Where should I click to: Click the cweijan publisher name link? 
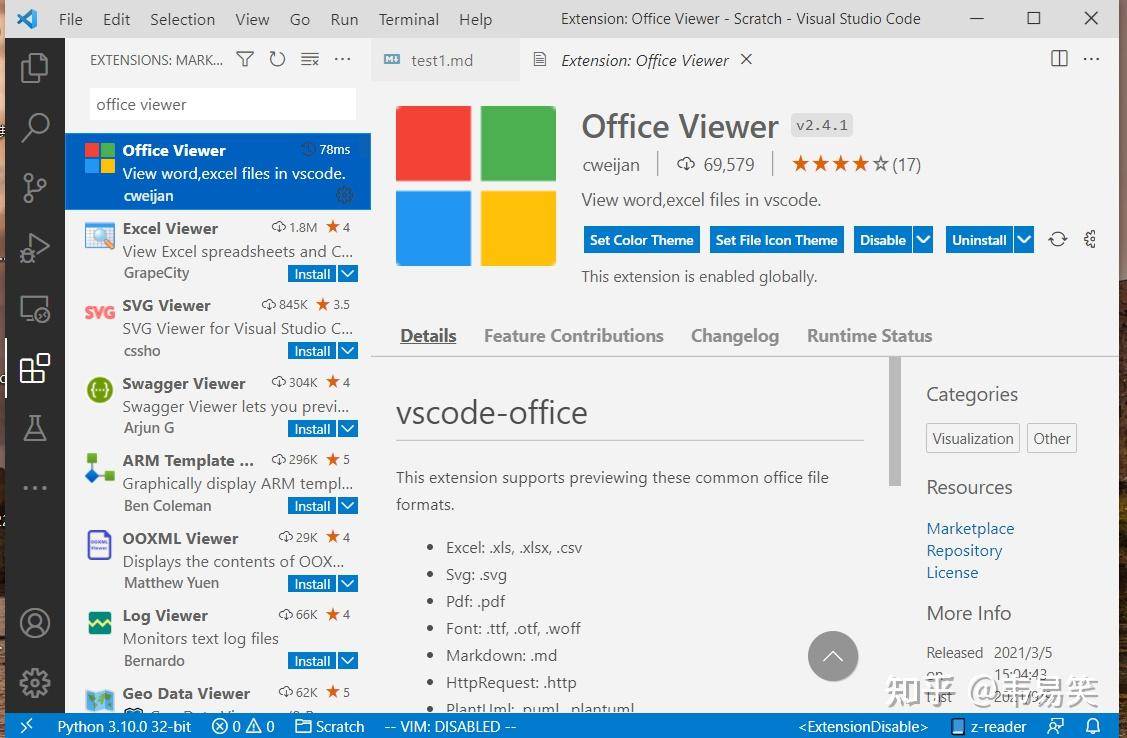coord(611,165)
